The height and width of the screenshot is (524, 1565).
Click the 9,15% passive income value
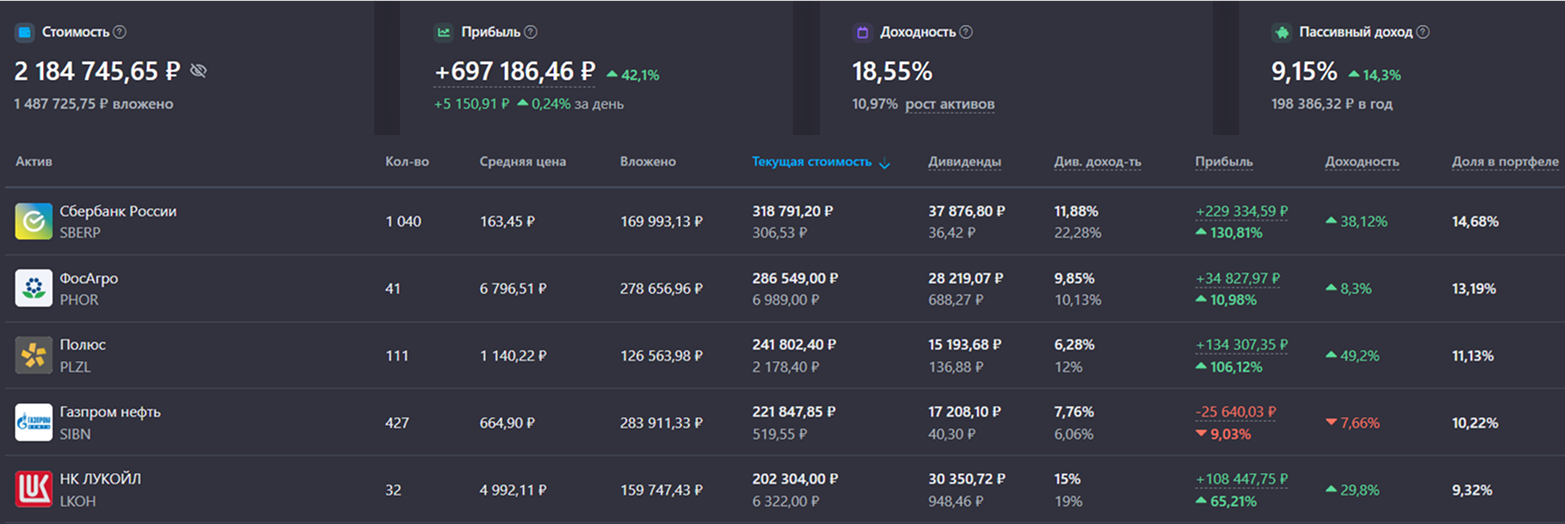coord(1304,72)
